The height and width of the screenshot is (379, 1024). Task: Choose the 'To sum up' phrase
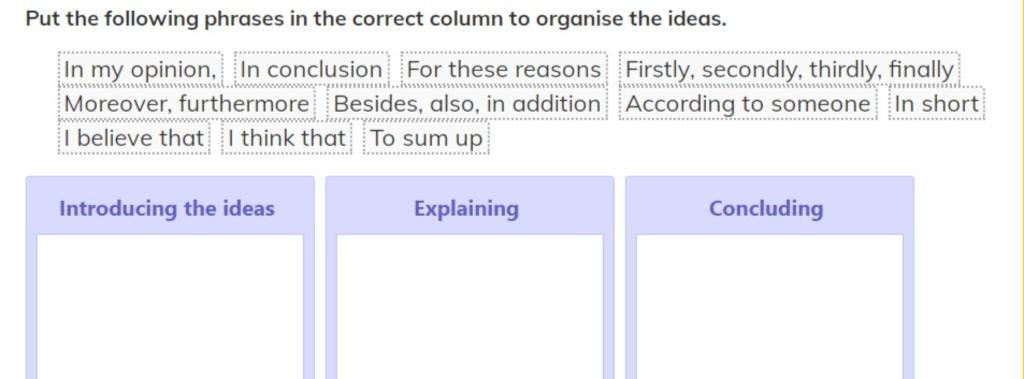tap(426, 139)
